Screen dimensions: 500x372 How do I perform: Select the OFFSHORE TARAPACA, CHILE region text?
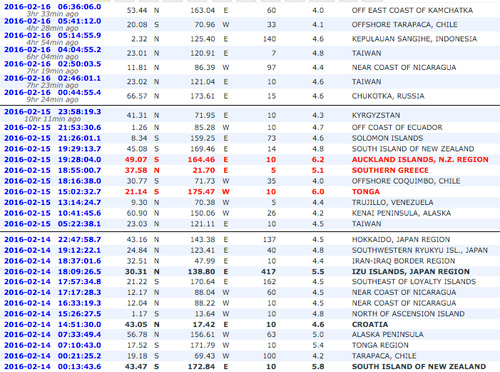click(405, 25)
